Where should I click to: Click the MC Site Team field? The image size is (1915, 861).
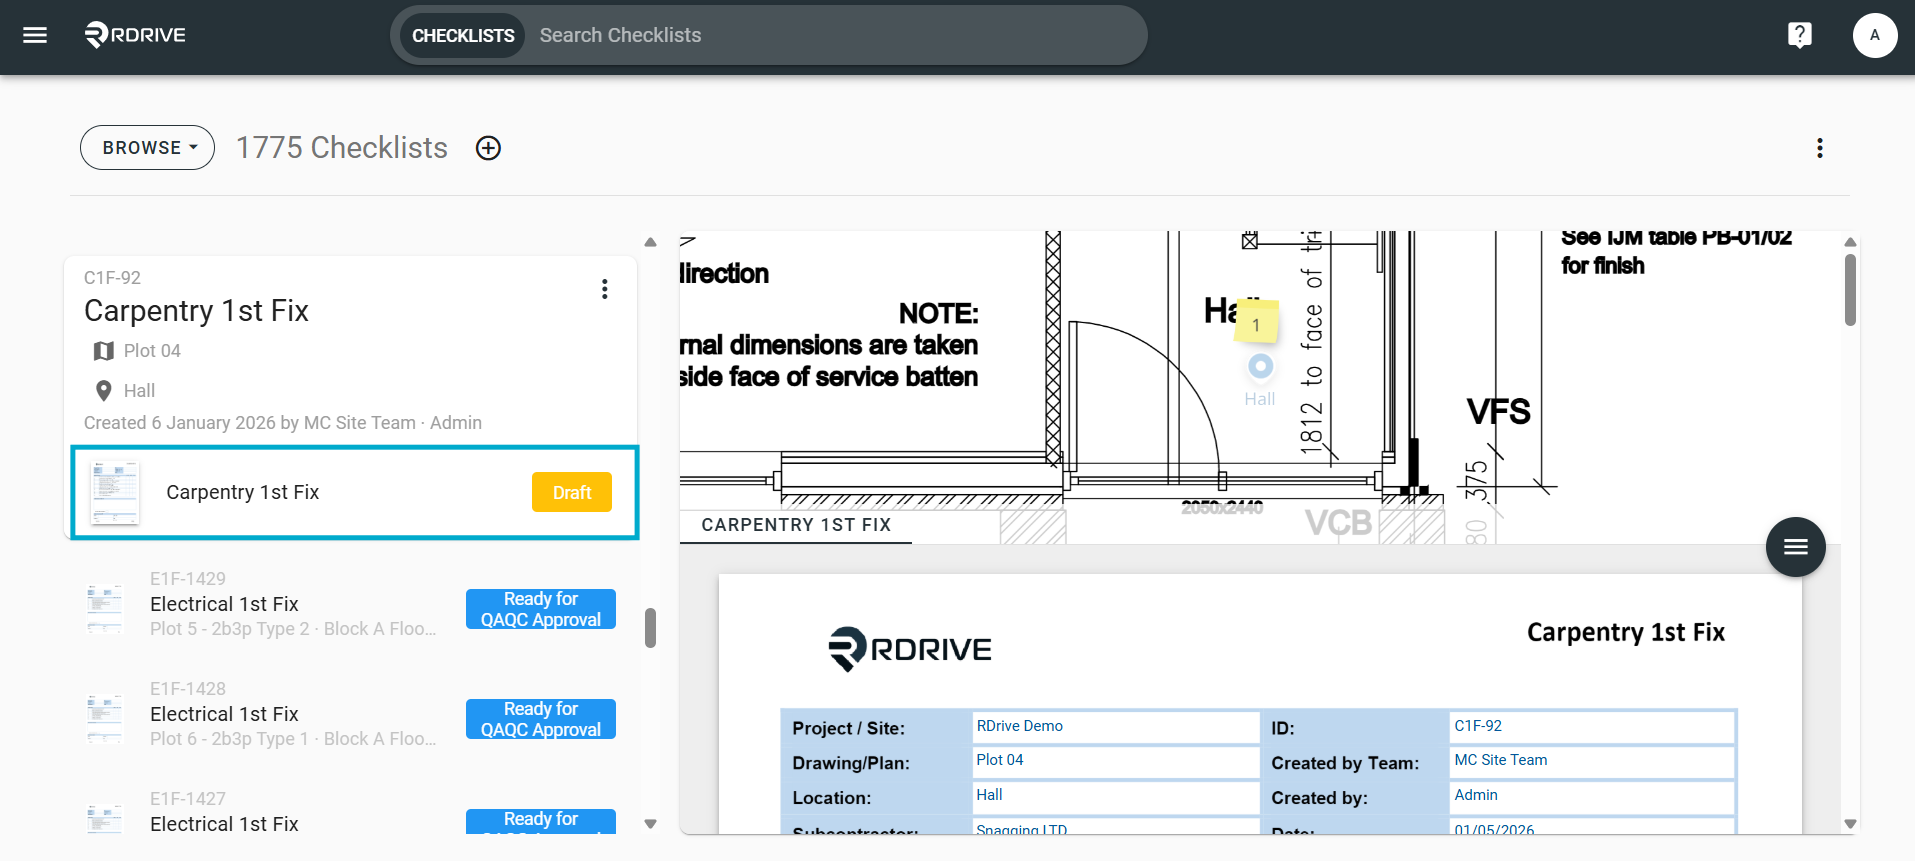[1592, 761]
